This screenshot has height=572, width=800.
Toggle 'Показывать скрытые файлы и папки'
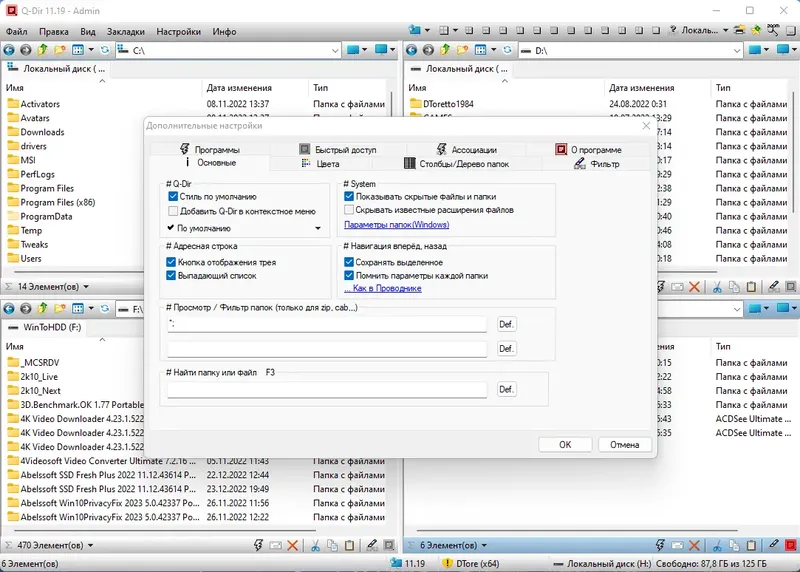pos(349,196)
